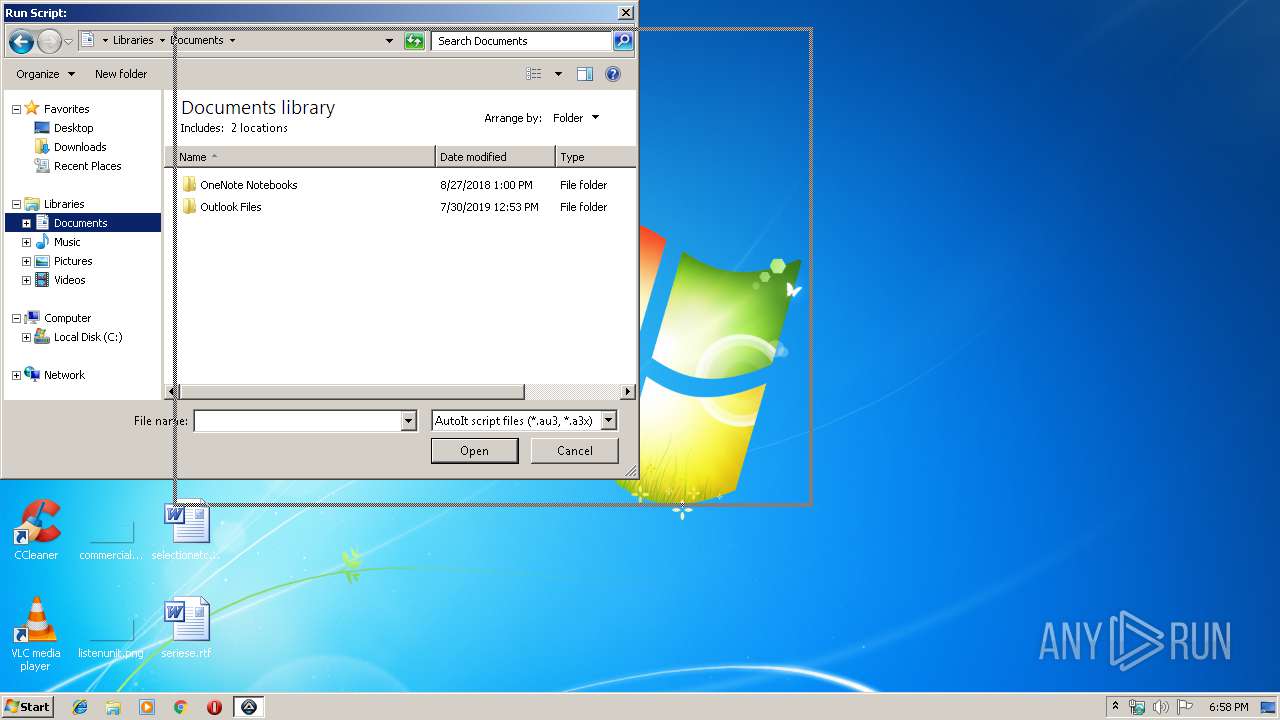
Task: Toggle the preview pane icon
Action: tap(585, 74)
